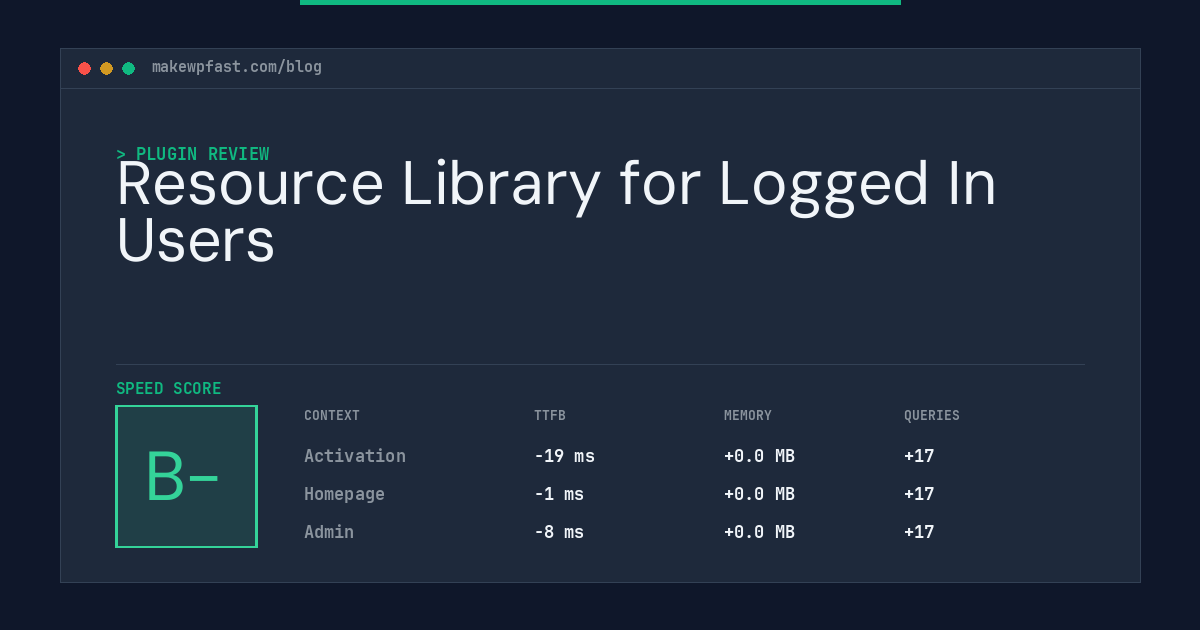
Task: Click the 'SPEED SCORE' label
Action: pos(169,389)
